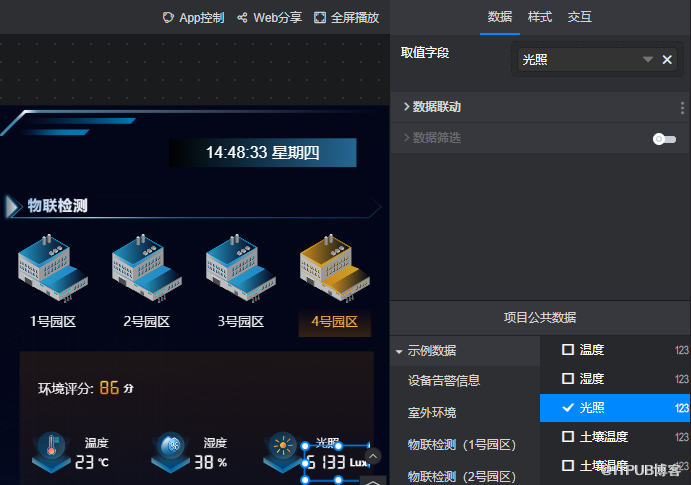
Task: Select 设备告警信息 in the data list
Action: coord(443,381)
